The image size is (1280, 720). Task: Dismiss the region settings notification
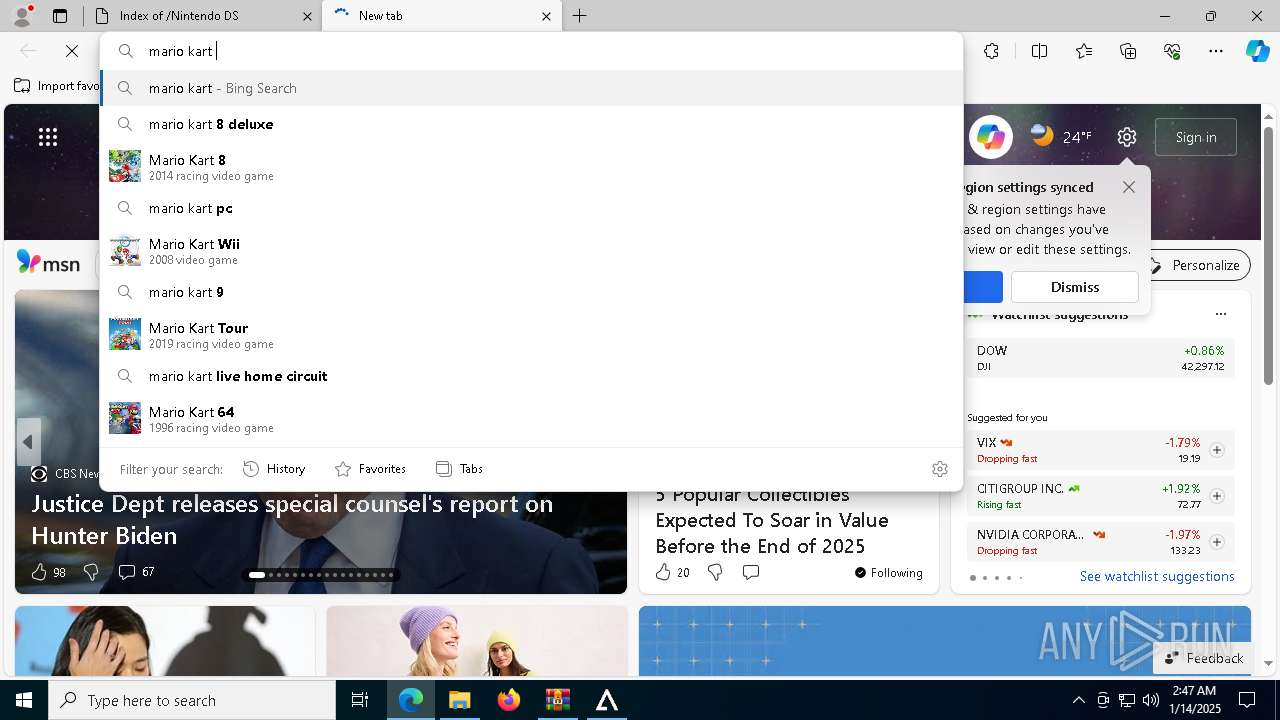pos(1075,287)
